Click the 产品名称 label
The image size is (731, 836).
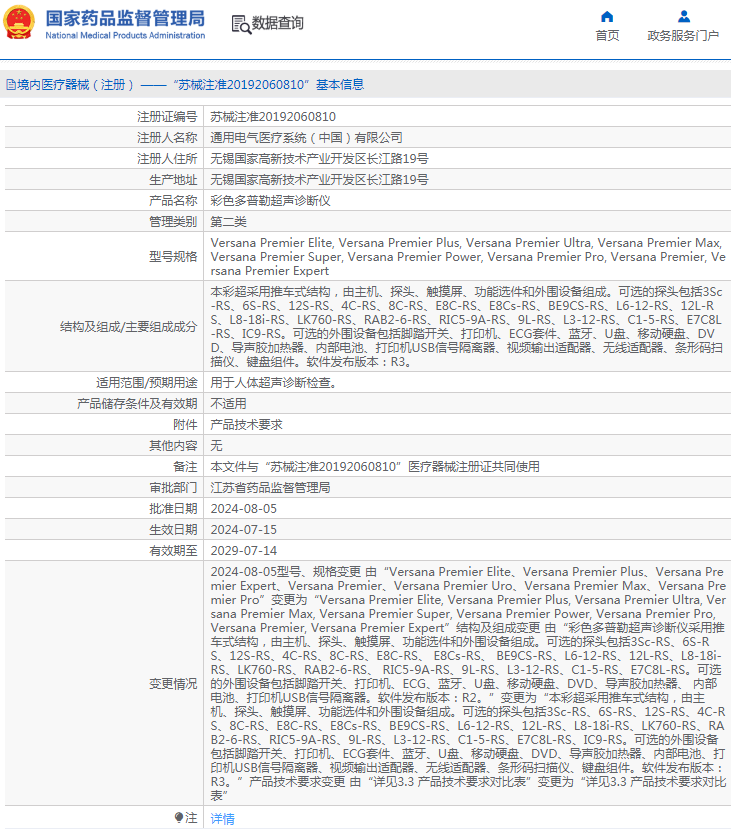click(173, 200)
